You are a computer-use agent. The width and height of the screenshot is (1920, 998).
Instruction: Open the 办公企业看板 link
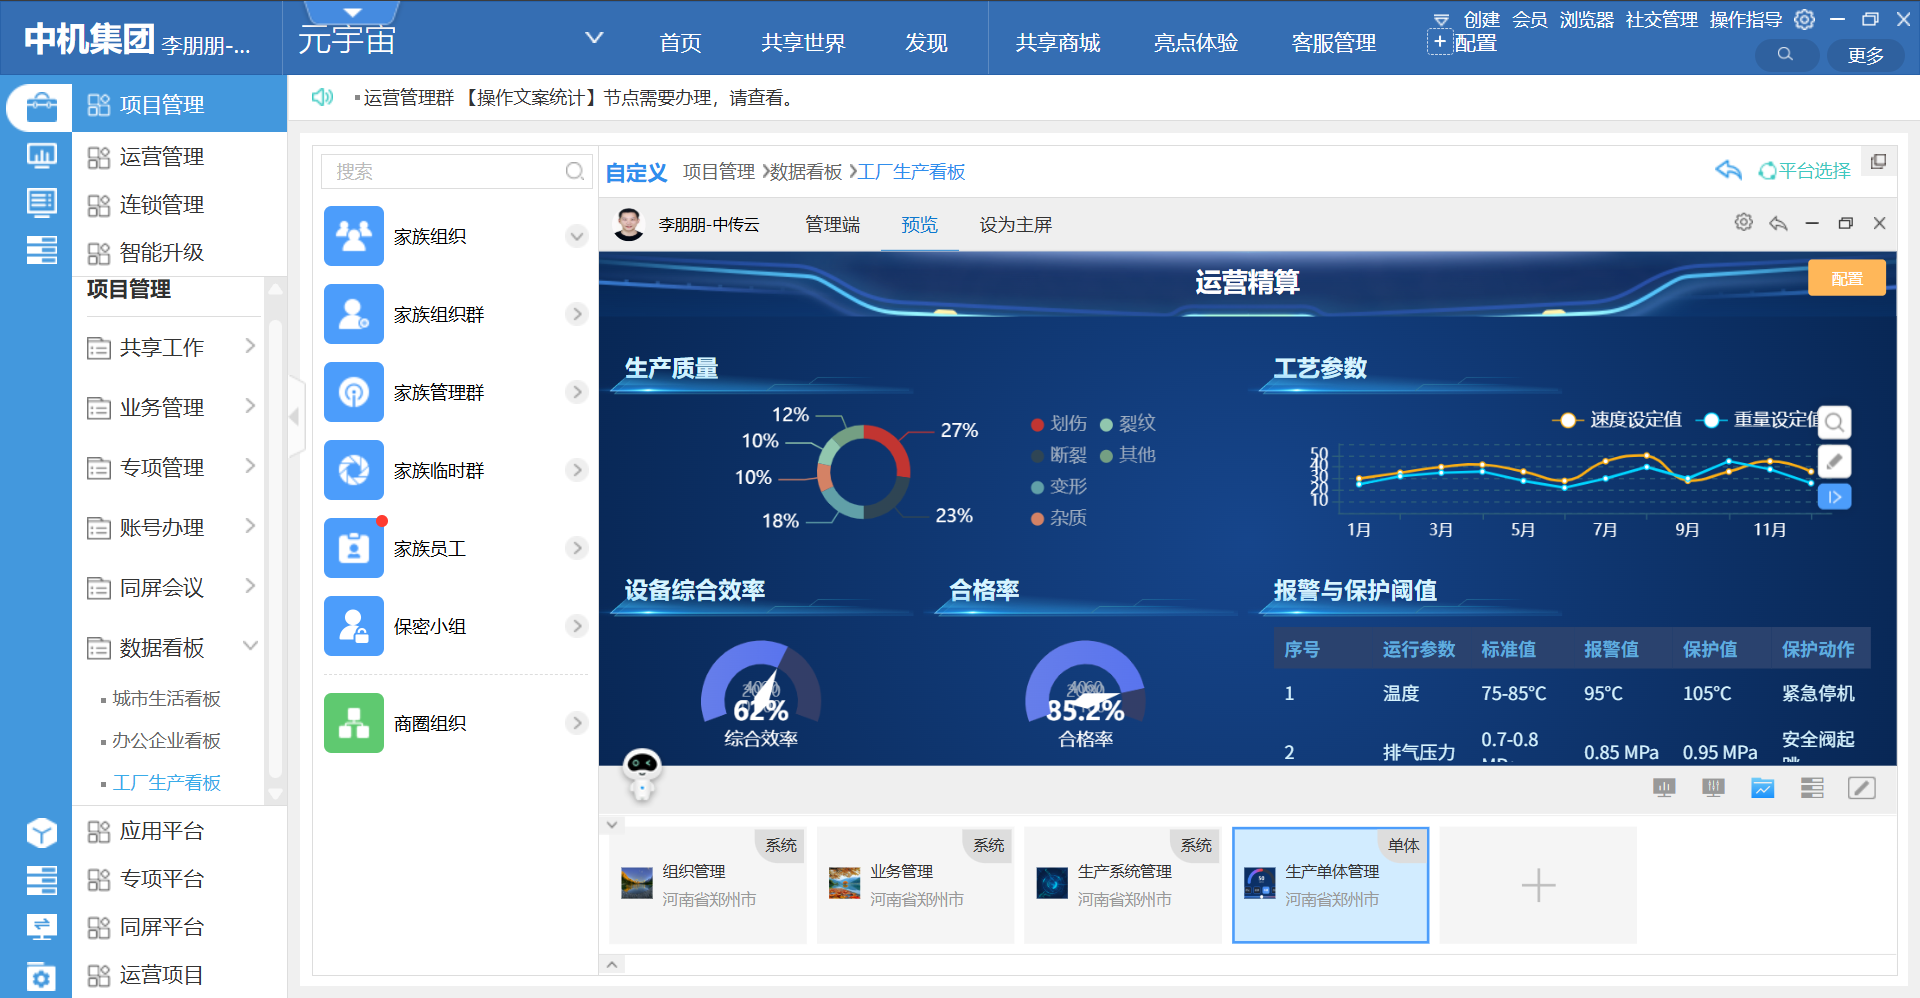click(x=166, y=741)
